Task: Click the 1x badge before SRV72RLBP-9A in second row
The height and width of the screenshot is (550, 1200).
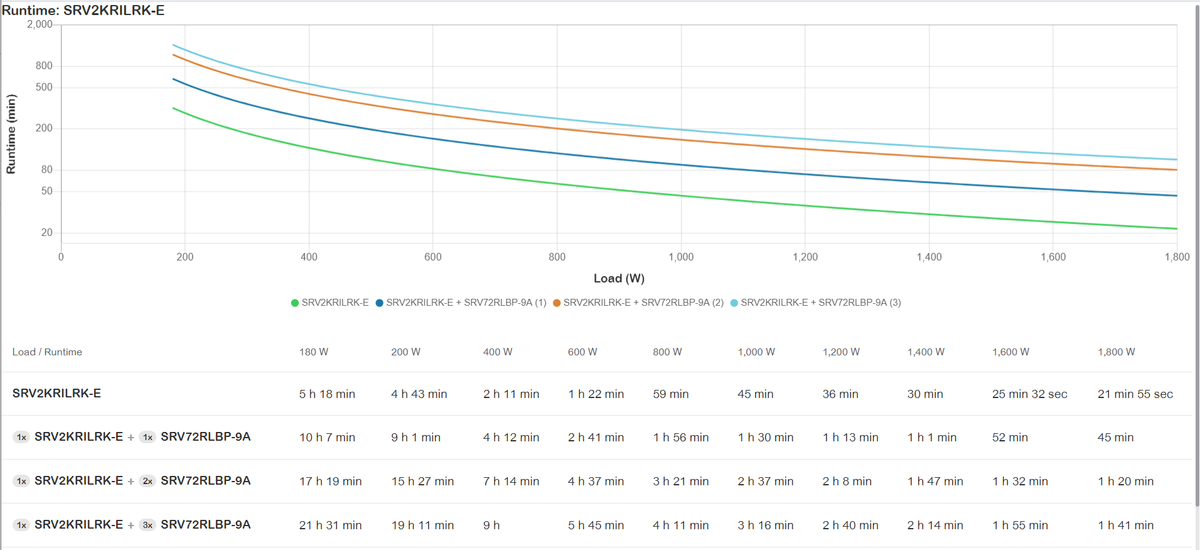Action: pyautogui.click(x=146, y=437)
